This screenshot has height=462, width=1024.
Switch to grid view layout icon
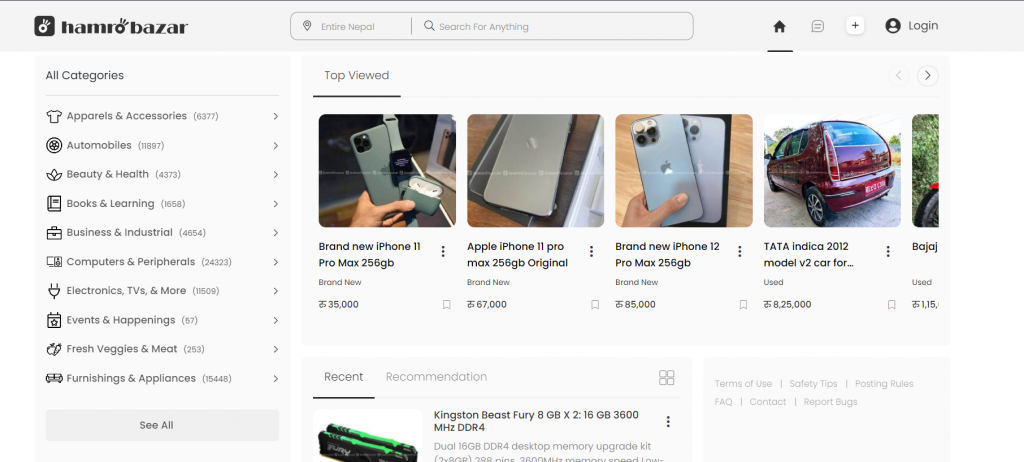(666, 378)
